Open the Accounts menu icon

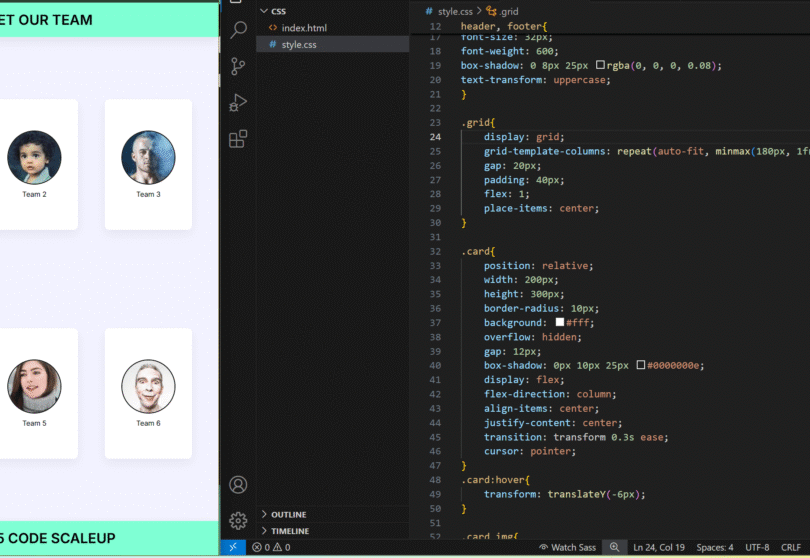pyautogui.click(x=238, y=485)
